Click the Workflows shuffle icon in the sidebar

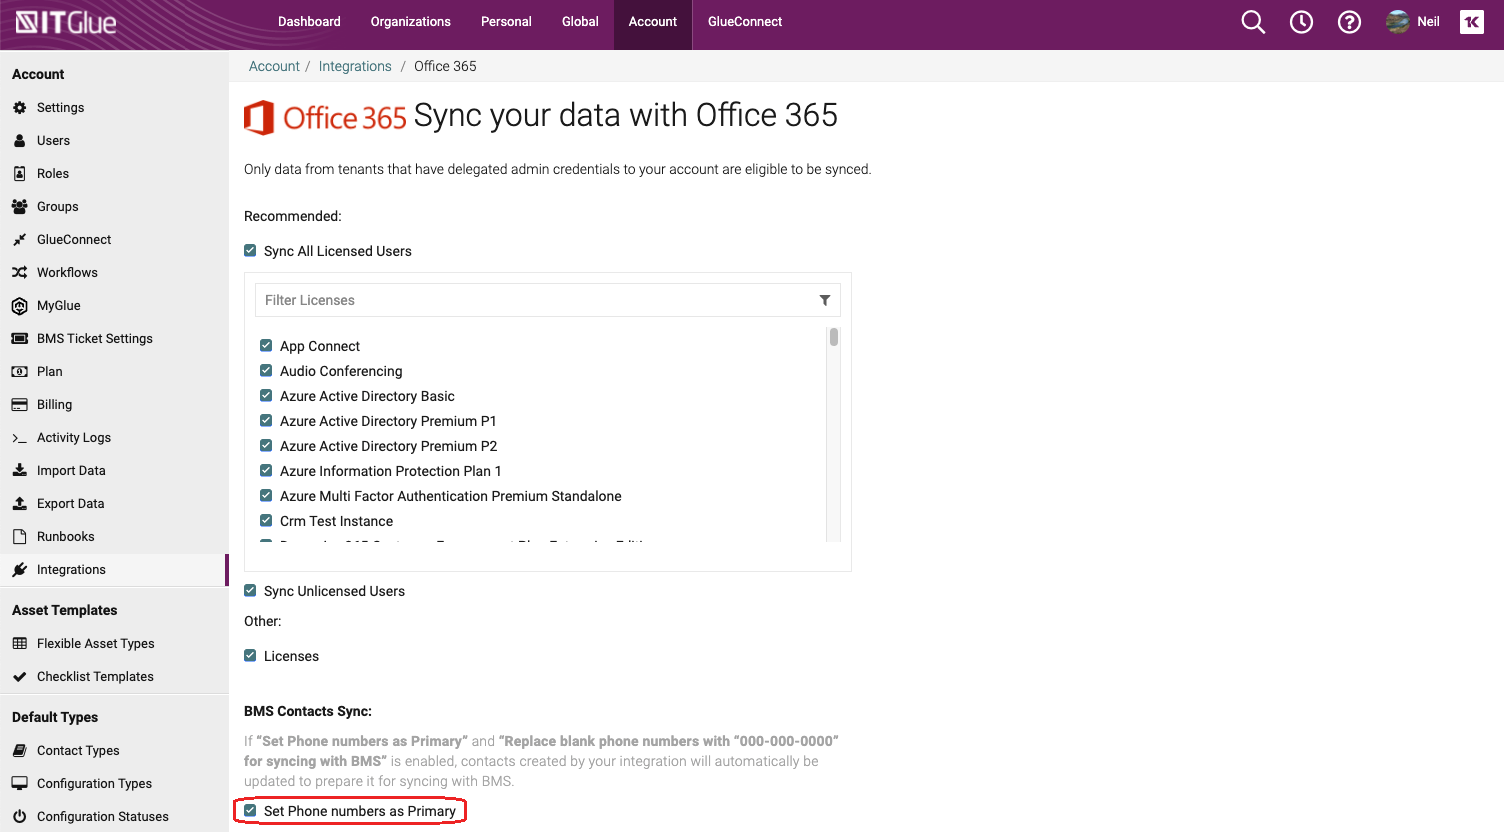pos(19,272)
